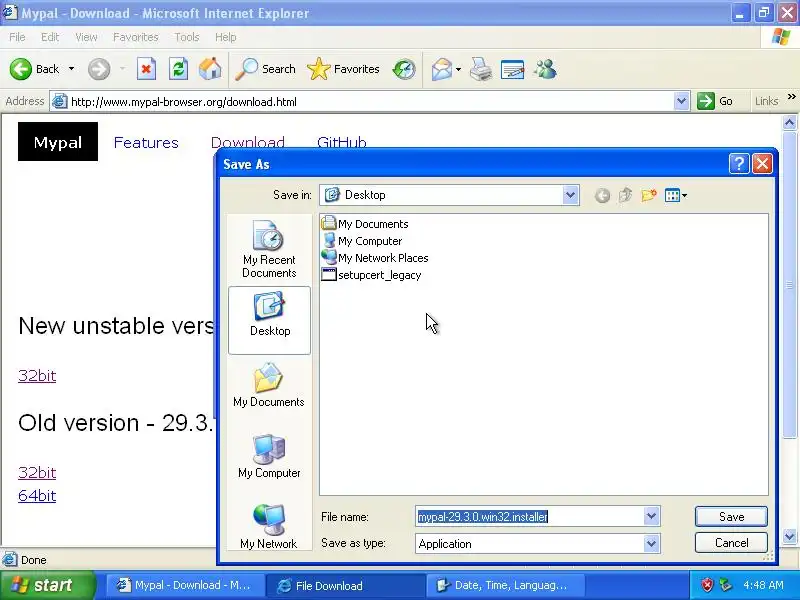The width and height of the screenshot is (800, 600).
Task: Open the Home page icon in IE
Action: click(x=210, y=69)
